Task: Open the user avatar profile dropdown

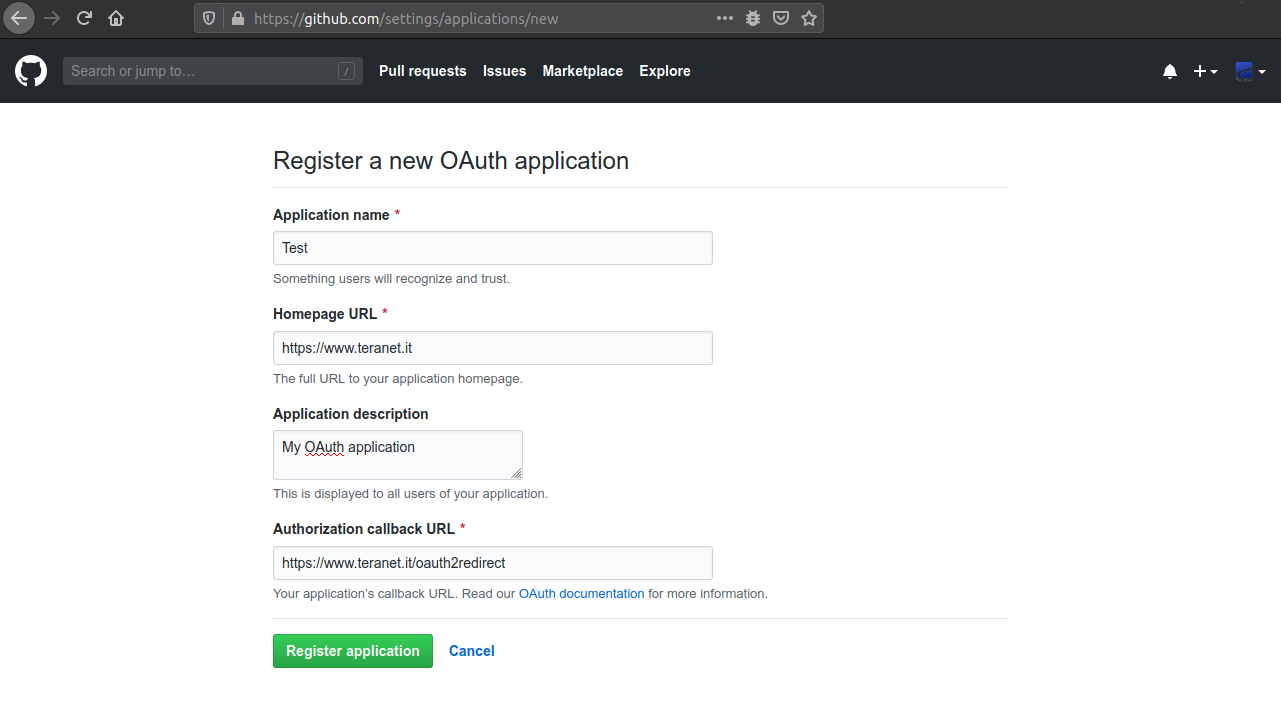Action: coord(1250,72)
